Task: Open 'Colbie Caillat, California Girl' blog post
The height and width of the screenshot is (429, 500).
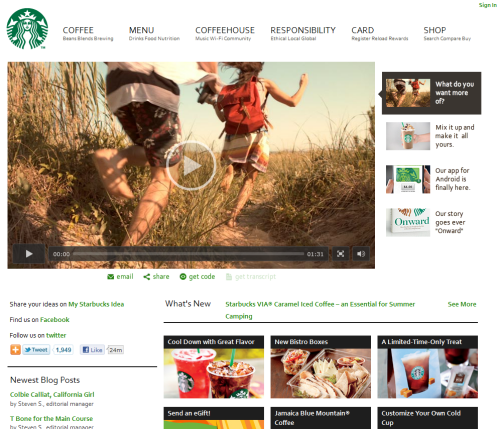Action: pos(52,395)
